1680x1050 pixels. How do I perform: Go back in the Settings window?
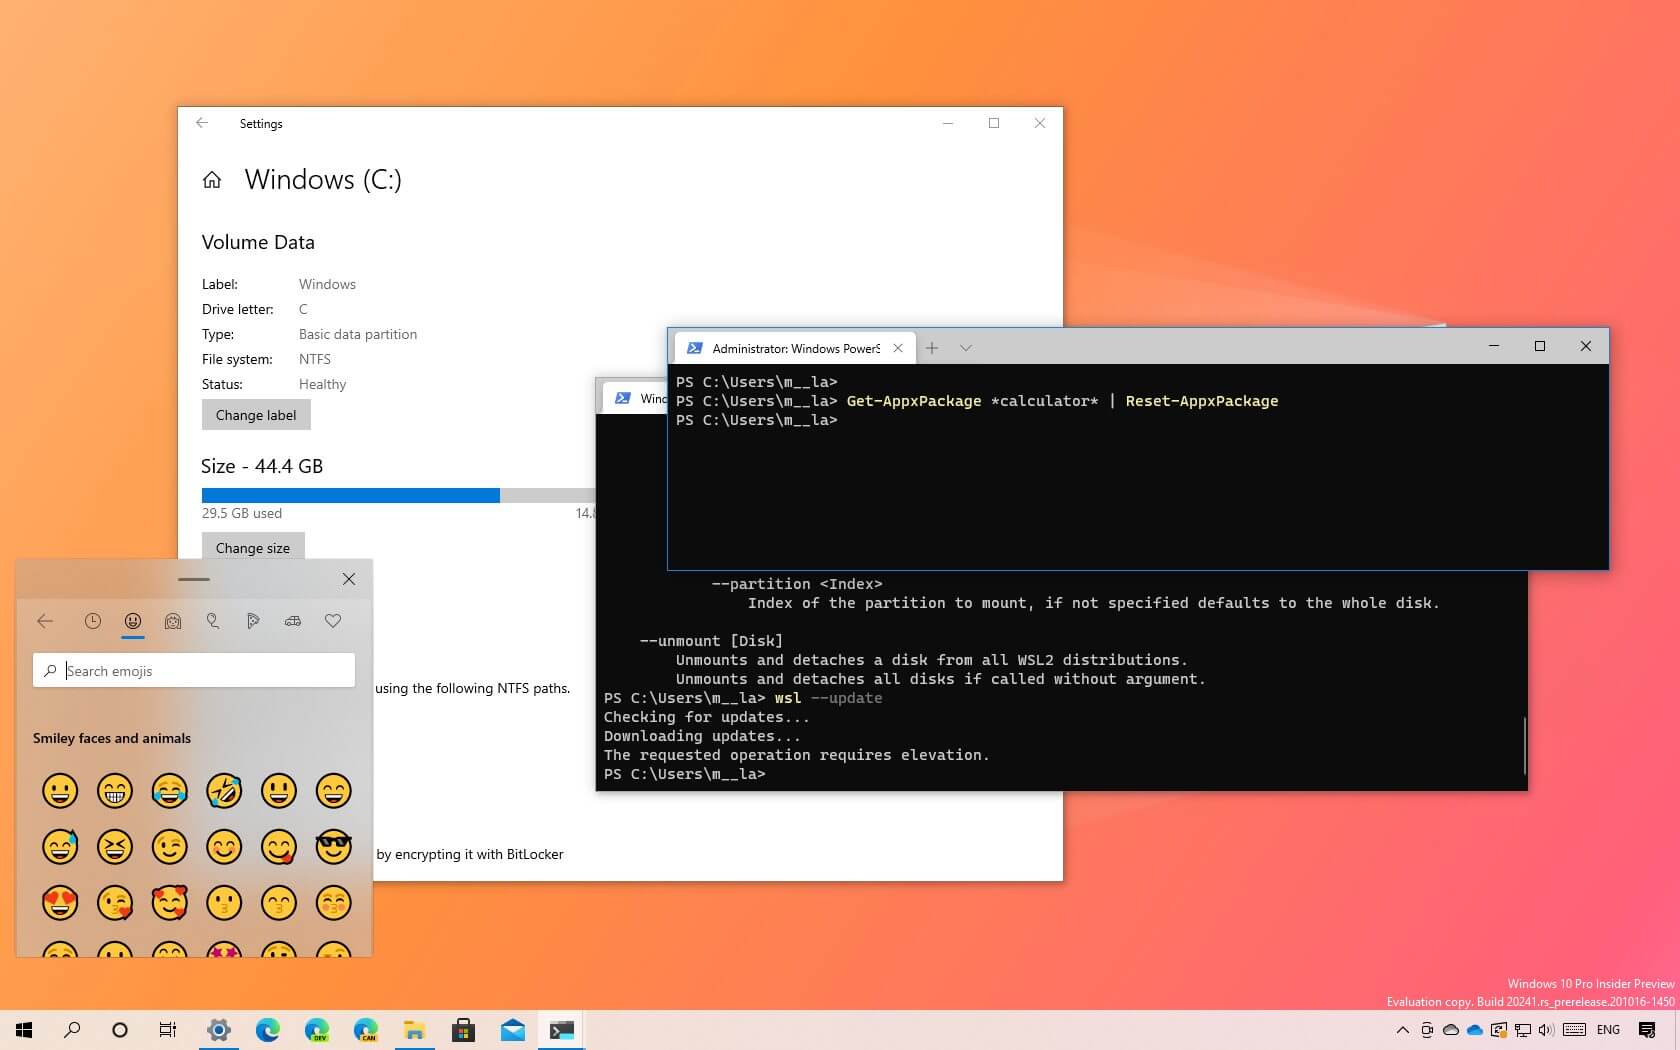[x=202, y=123]
